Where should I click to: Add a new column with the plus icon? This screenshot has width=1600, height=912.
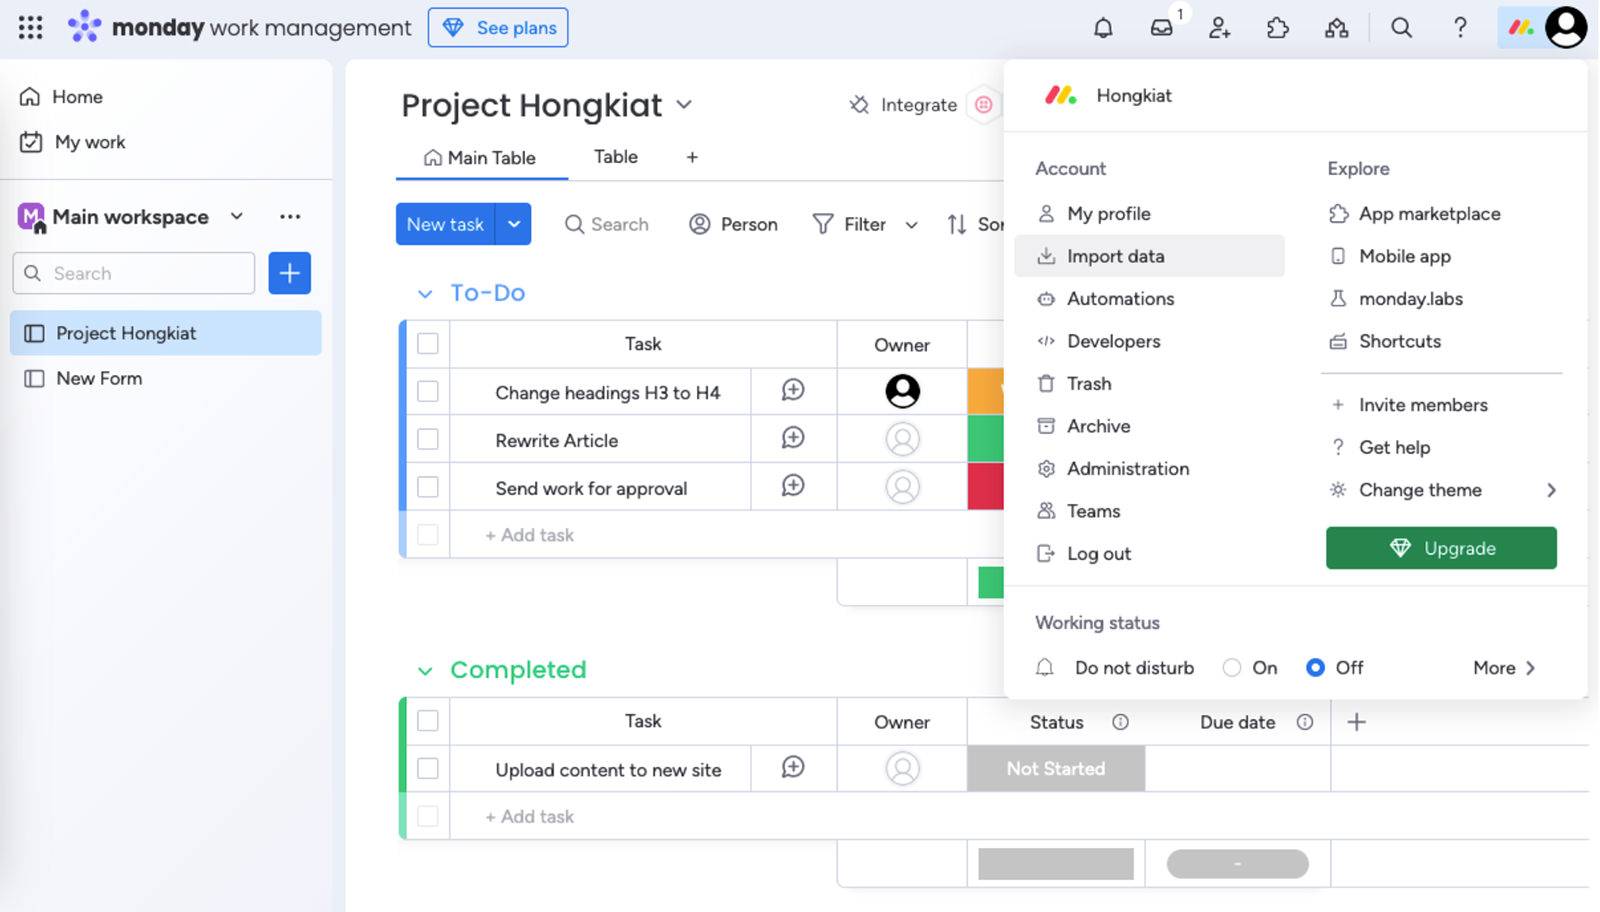(1357, 722)
